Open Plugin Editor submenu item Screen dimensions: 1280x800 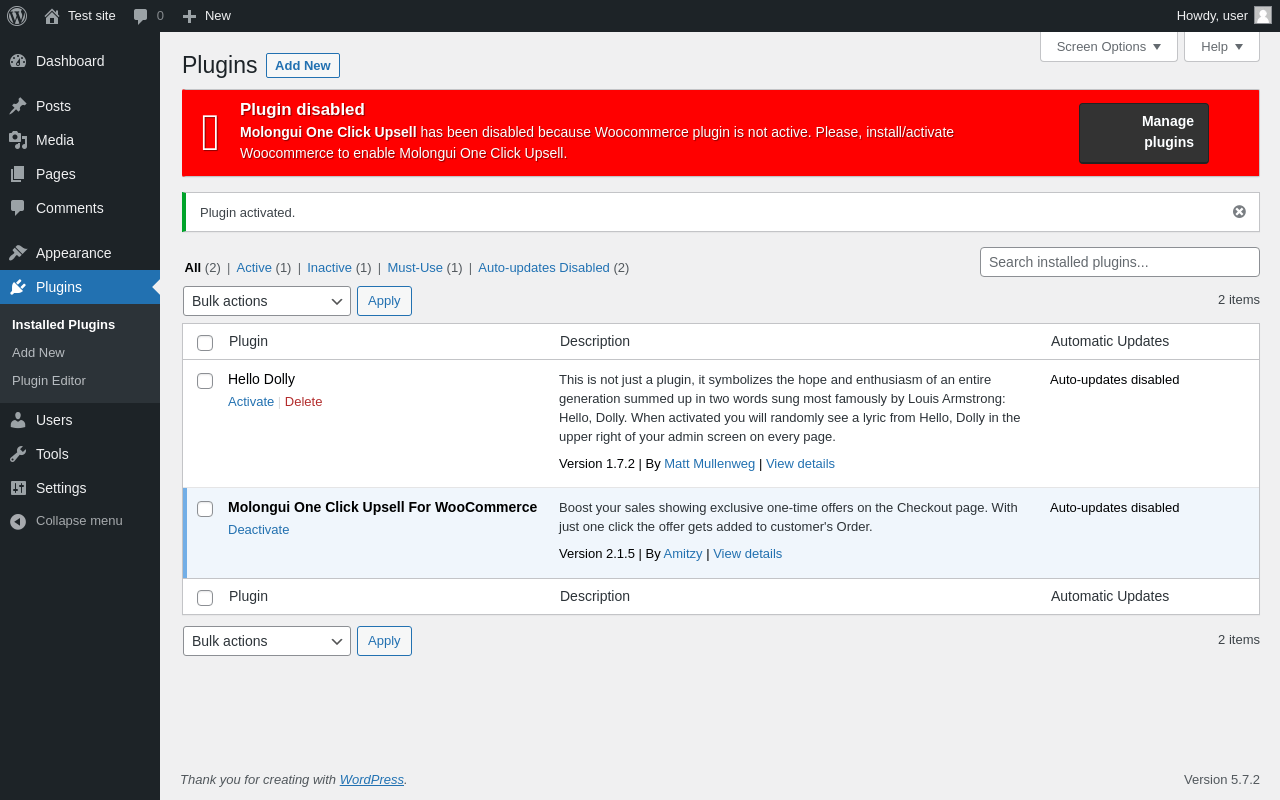pos(49,381)
